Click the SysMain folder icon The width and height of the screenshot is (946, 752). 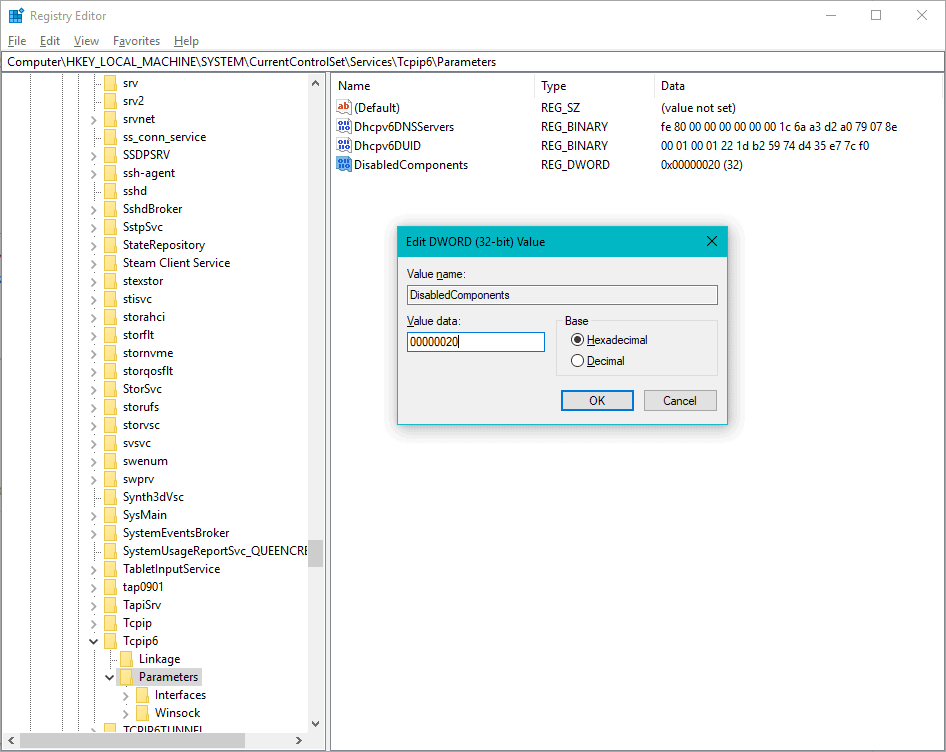(110, 515)
